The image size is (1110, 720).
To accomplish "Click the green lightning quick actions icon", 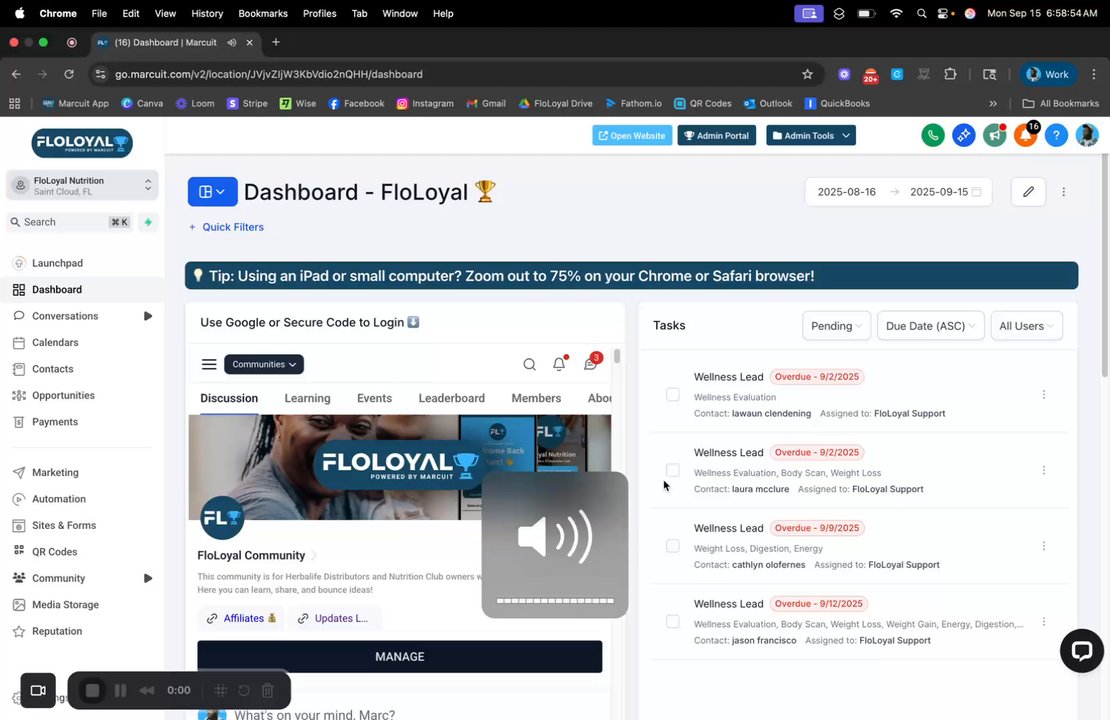I will [148, 222].
